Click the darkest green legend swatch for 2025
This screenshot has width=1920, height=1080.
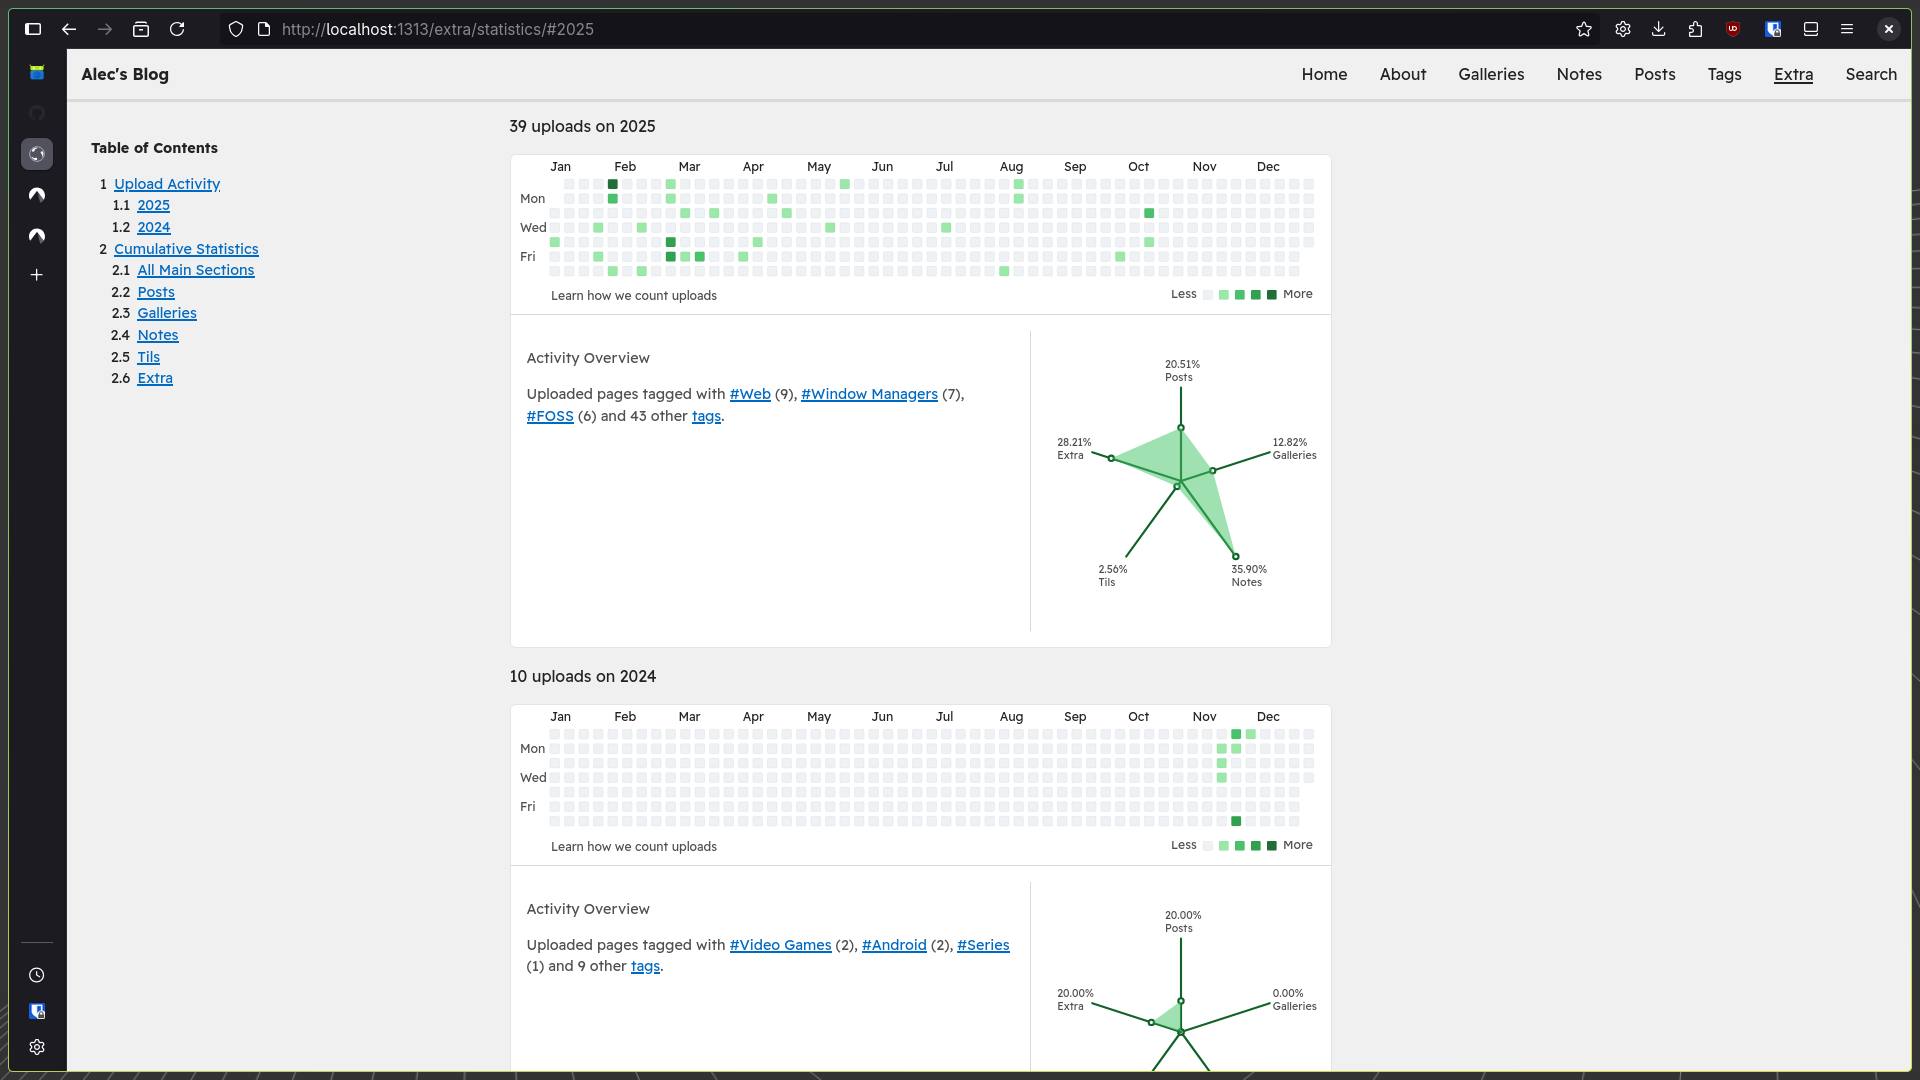click(1272, 295)
